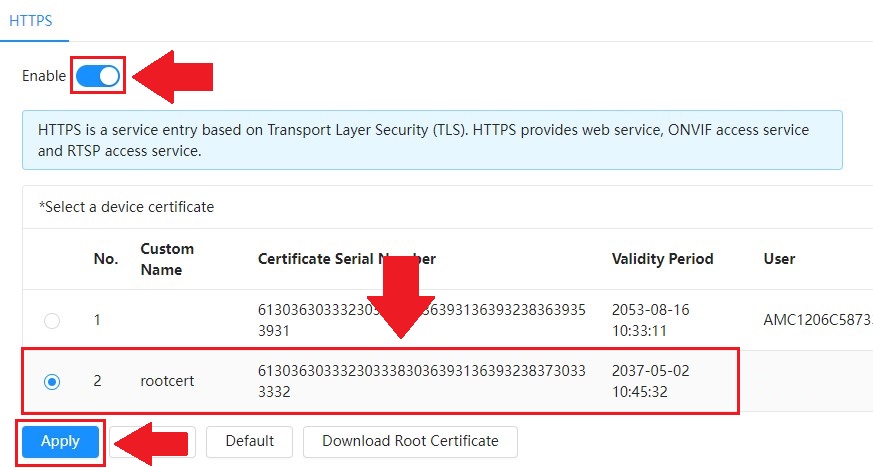Click the No. column header

click(x=106, y=259)
